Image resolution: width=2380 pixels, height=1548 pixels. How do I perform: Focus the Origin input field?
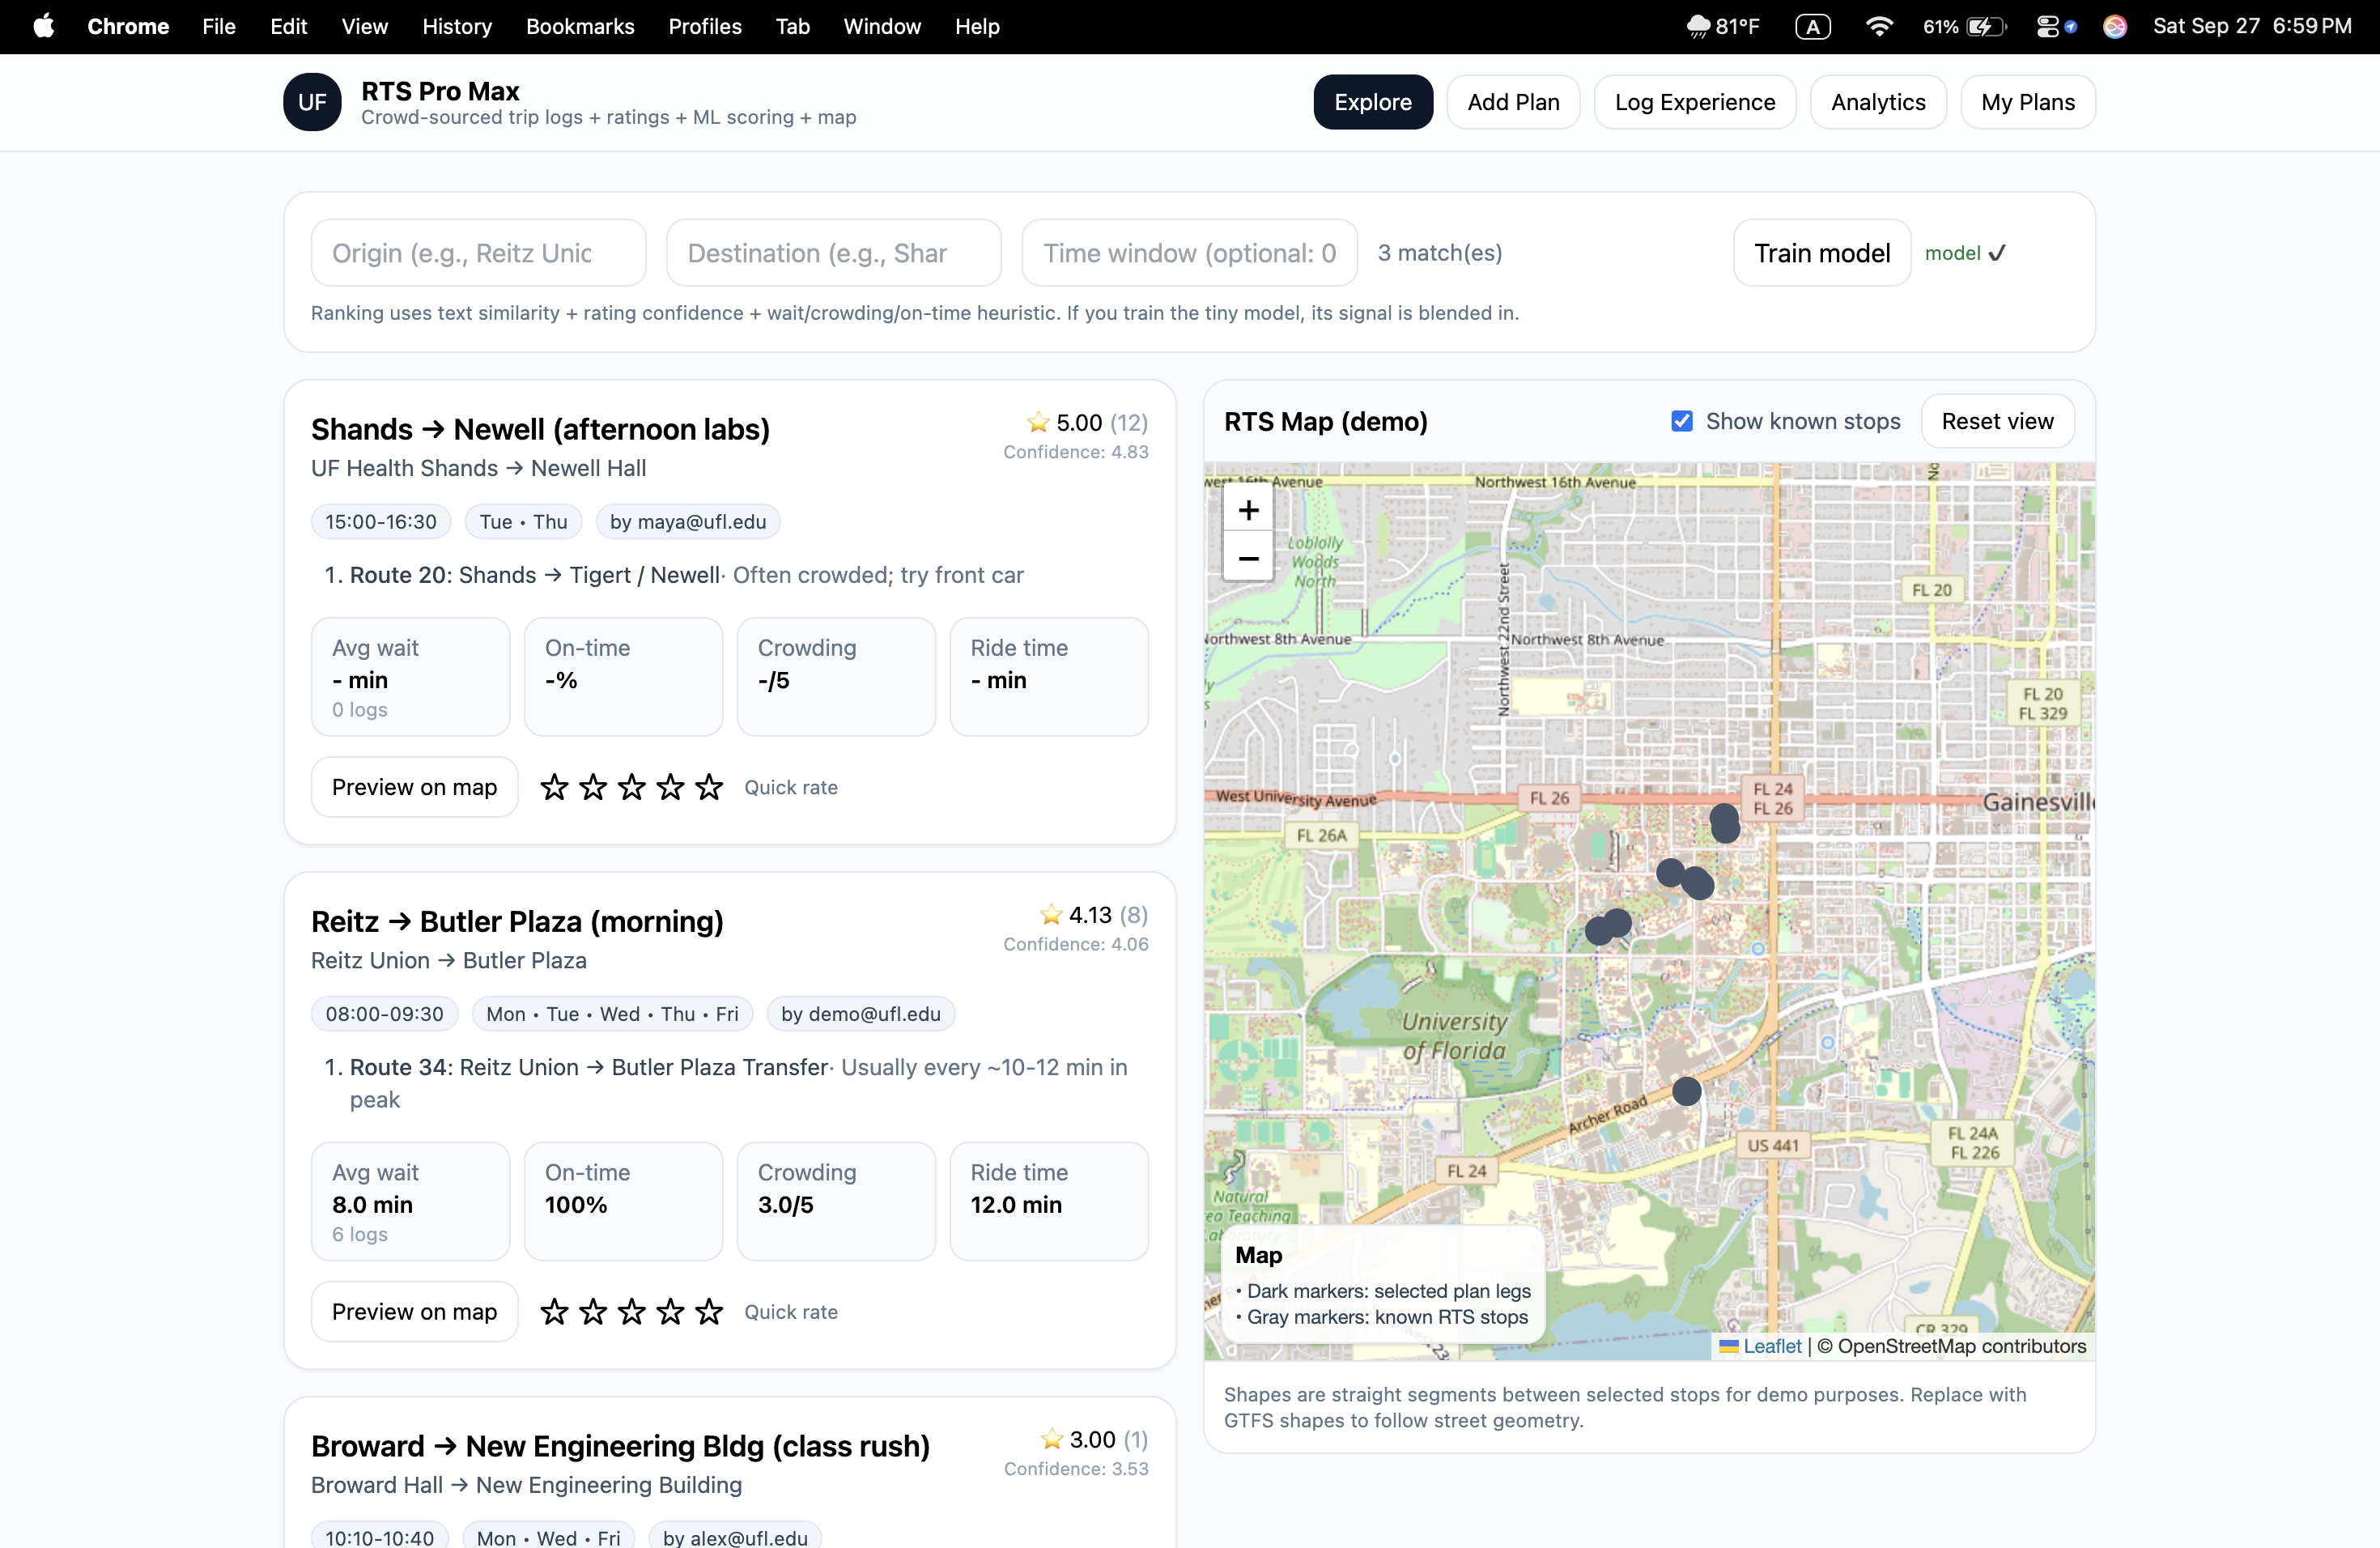[478, 253]
